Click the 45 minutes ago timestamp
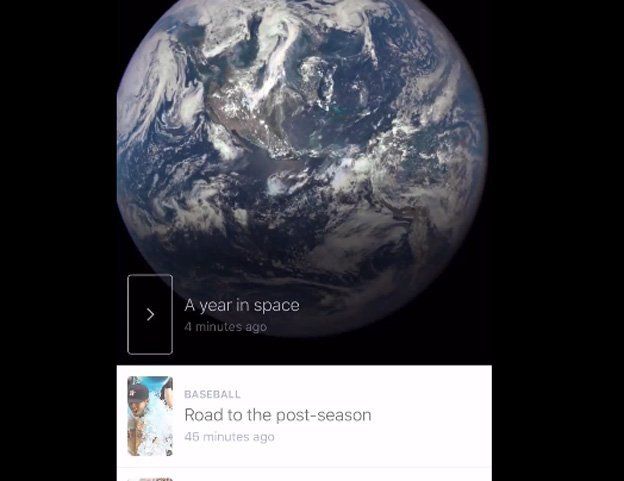 (x=229, y=437)
